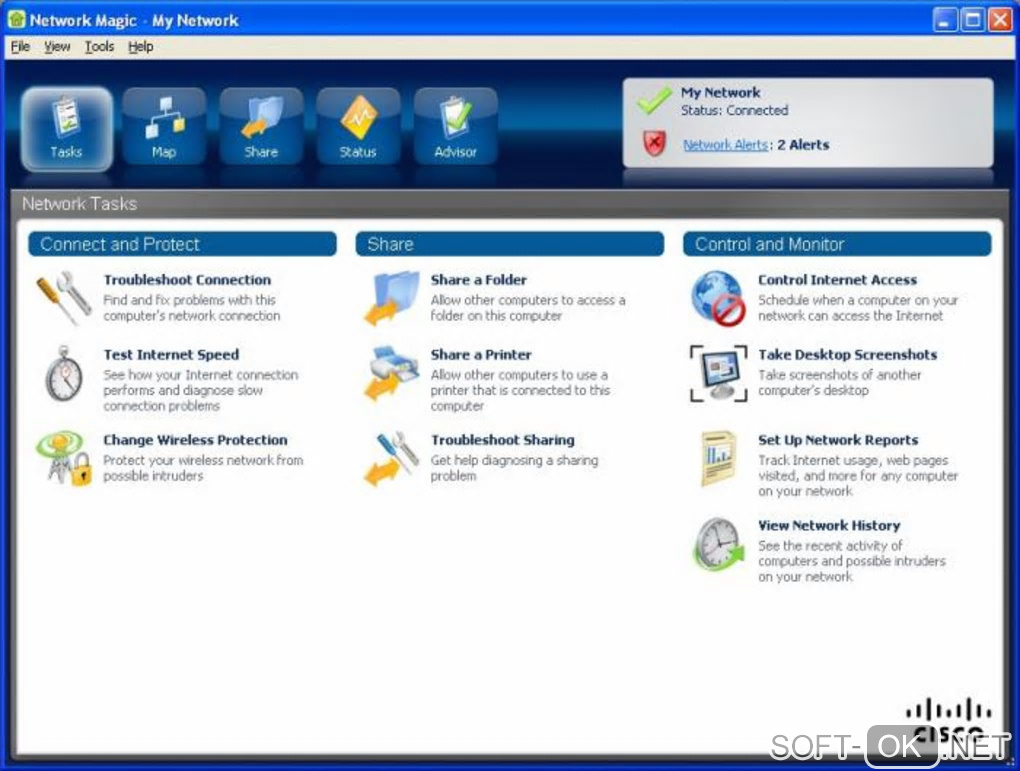Click the Network Magic title bar house icon
This screenshot has width=1020, height=771.
pos(16,20)
